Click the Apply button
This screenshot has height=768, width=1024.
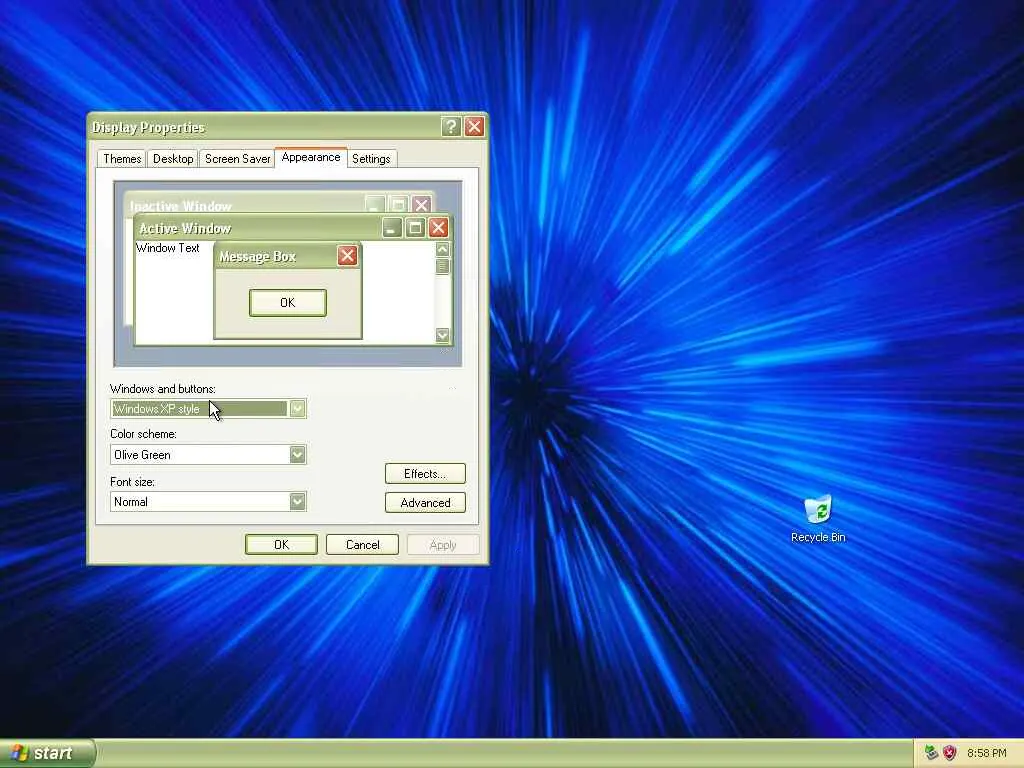pos(443,545)
